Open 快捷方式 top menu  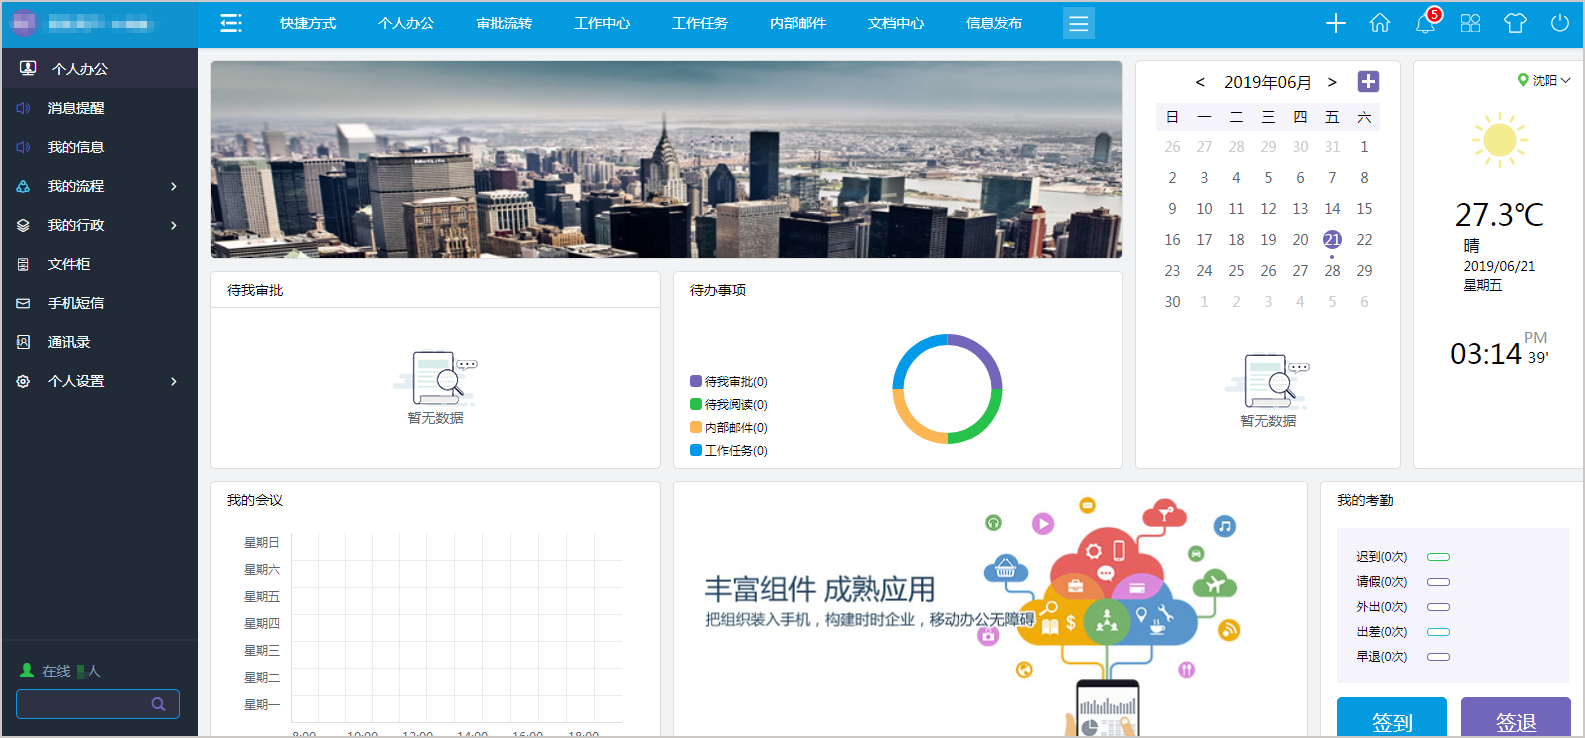308,23
